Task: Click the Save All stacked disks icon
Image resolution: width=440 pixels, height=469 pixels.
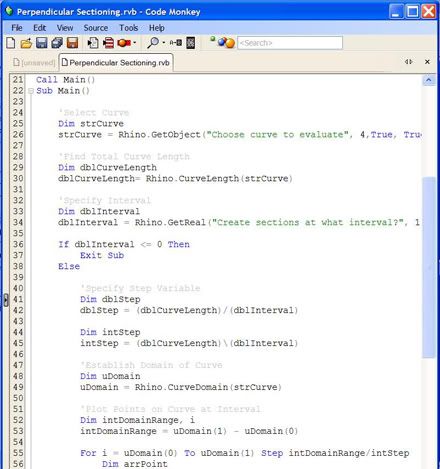Action: tap(57, 43)
